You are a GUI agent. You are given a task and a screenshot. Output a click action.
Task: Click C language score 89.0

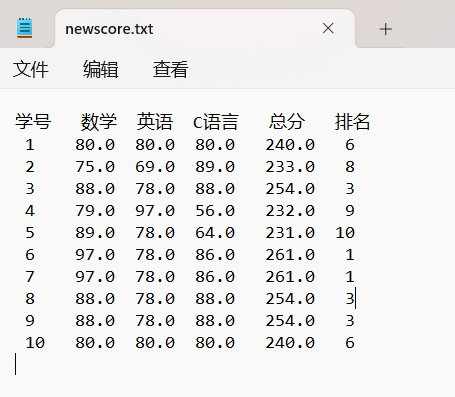(x=215, y=167)
